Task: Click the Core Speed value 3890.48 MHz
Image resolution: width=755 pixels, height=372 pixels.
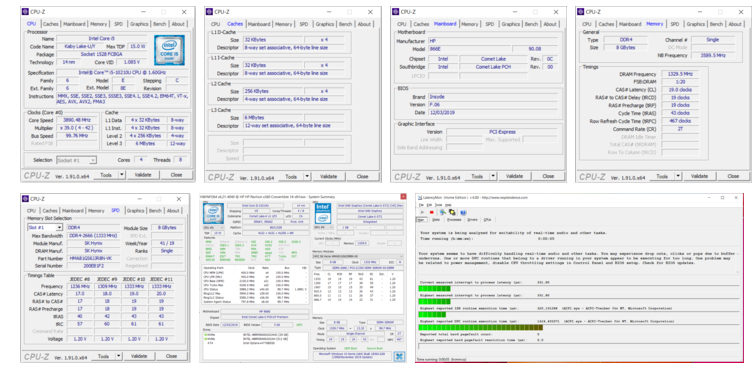Action: pyautogui.click(x=77, y=120)
